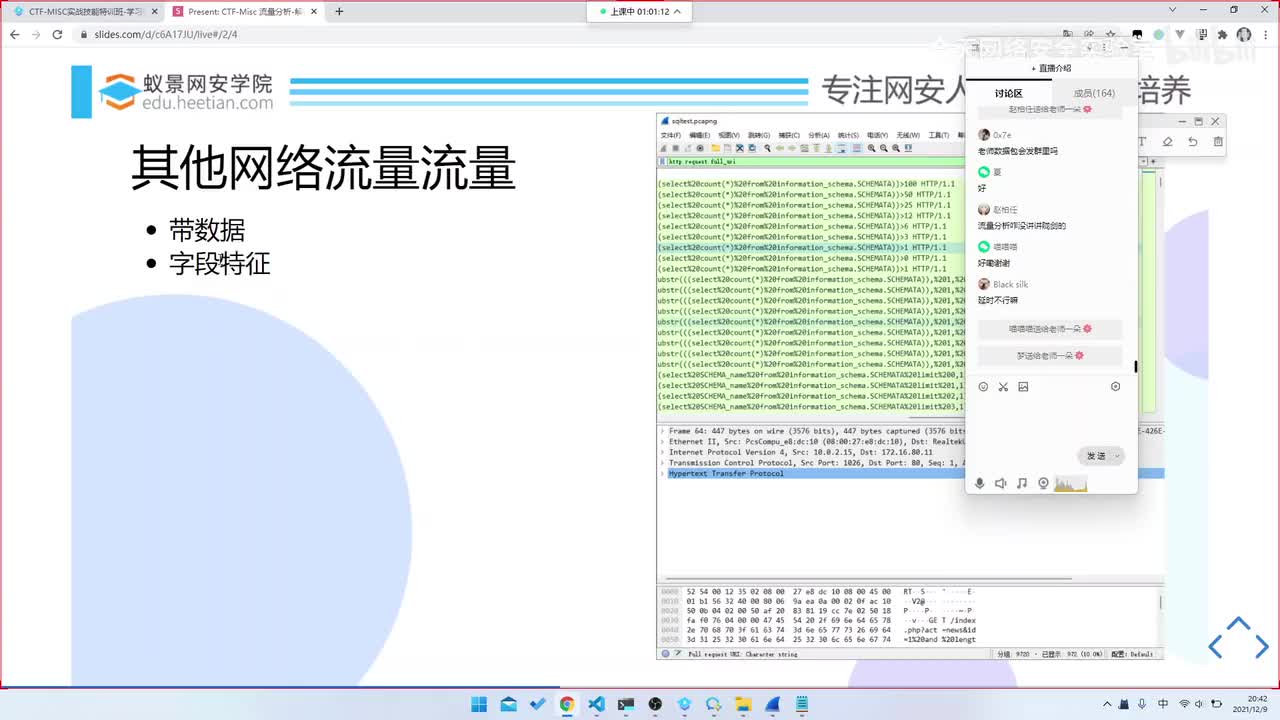Reload the slides page
Screen dimensions: 1280x720
[57, 34]
